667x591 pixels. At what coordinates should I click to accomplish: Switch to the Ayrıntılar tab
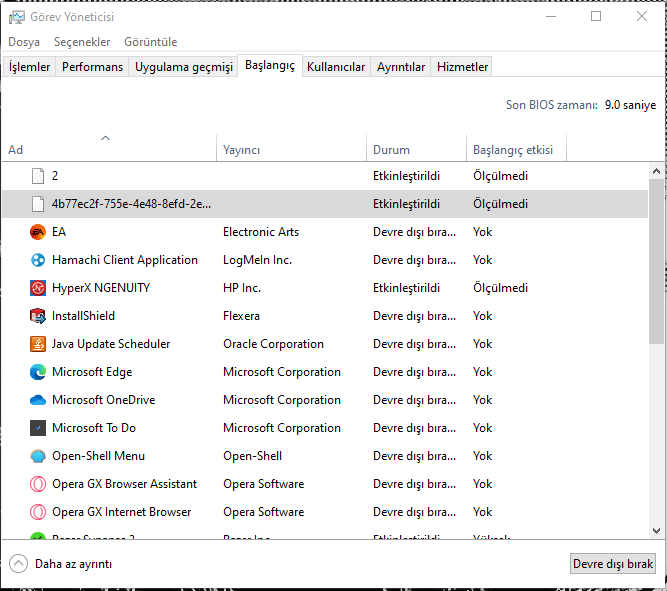[401, 67]
